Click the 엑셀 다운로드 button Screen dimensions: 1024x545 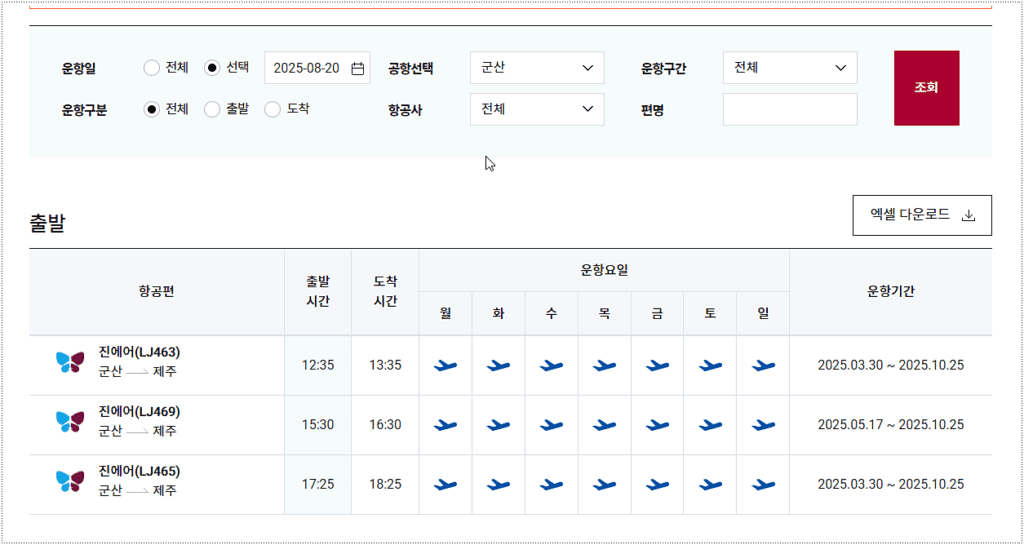(922, 215)
